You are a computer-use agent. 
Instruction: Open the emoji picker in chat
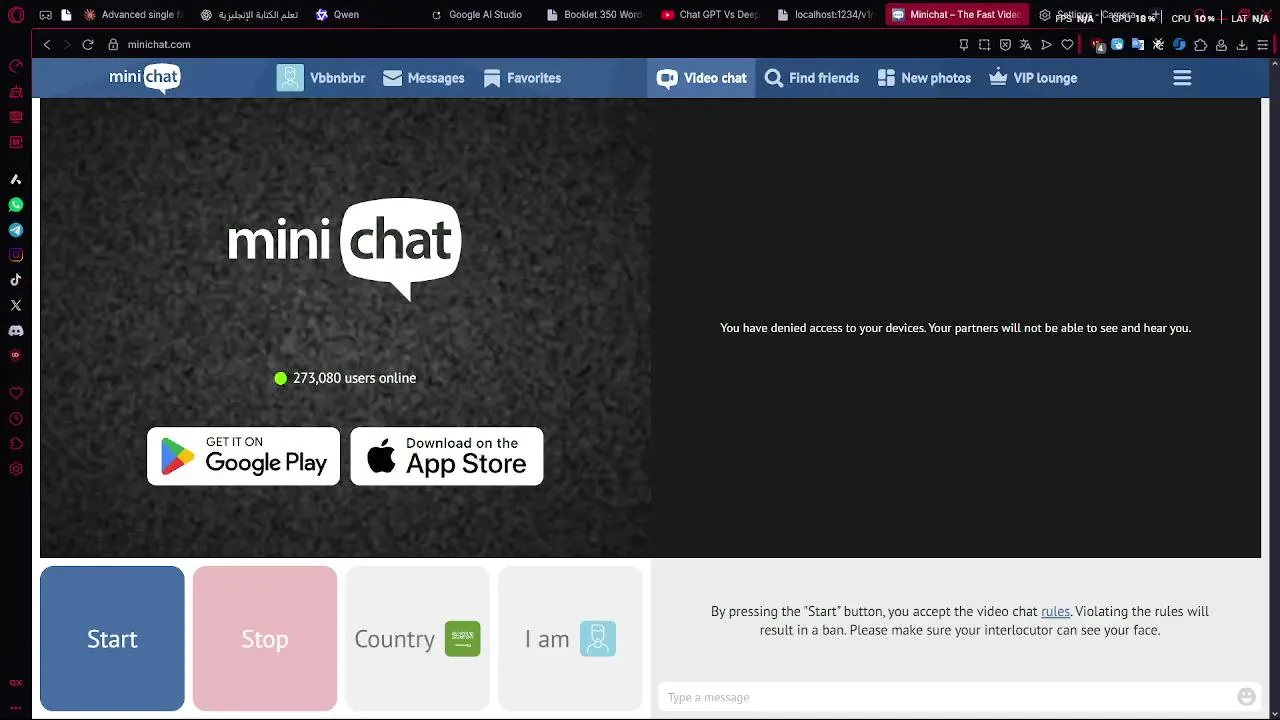(1246, 697)
